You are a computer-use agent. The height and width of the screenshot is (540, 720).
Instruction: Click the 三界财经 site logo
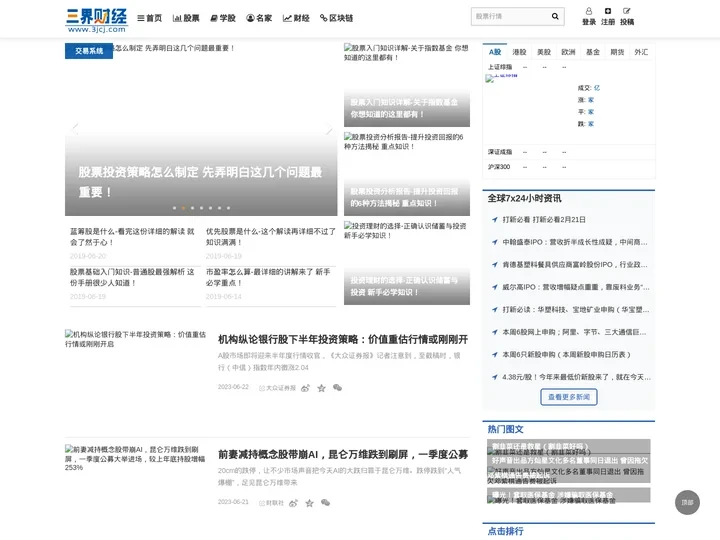[96, 20]
